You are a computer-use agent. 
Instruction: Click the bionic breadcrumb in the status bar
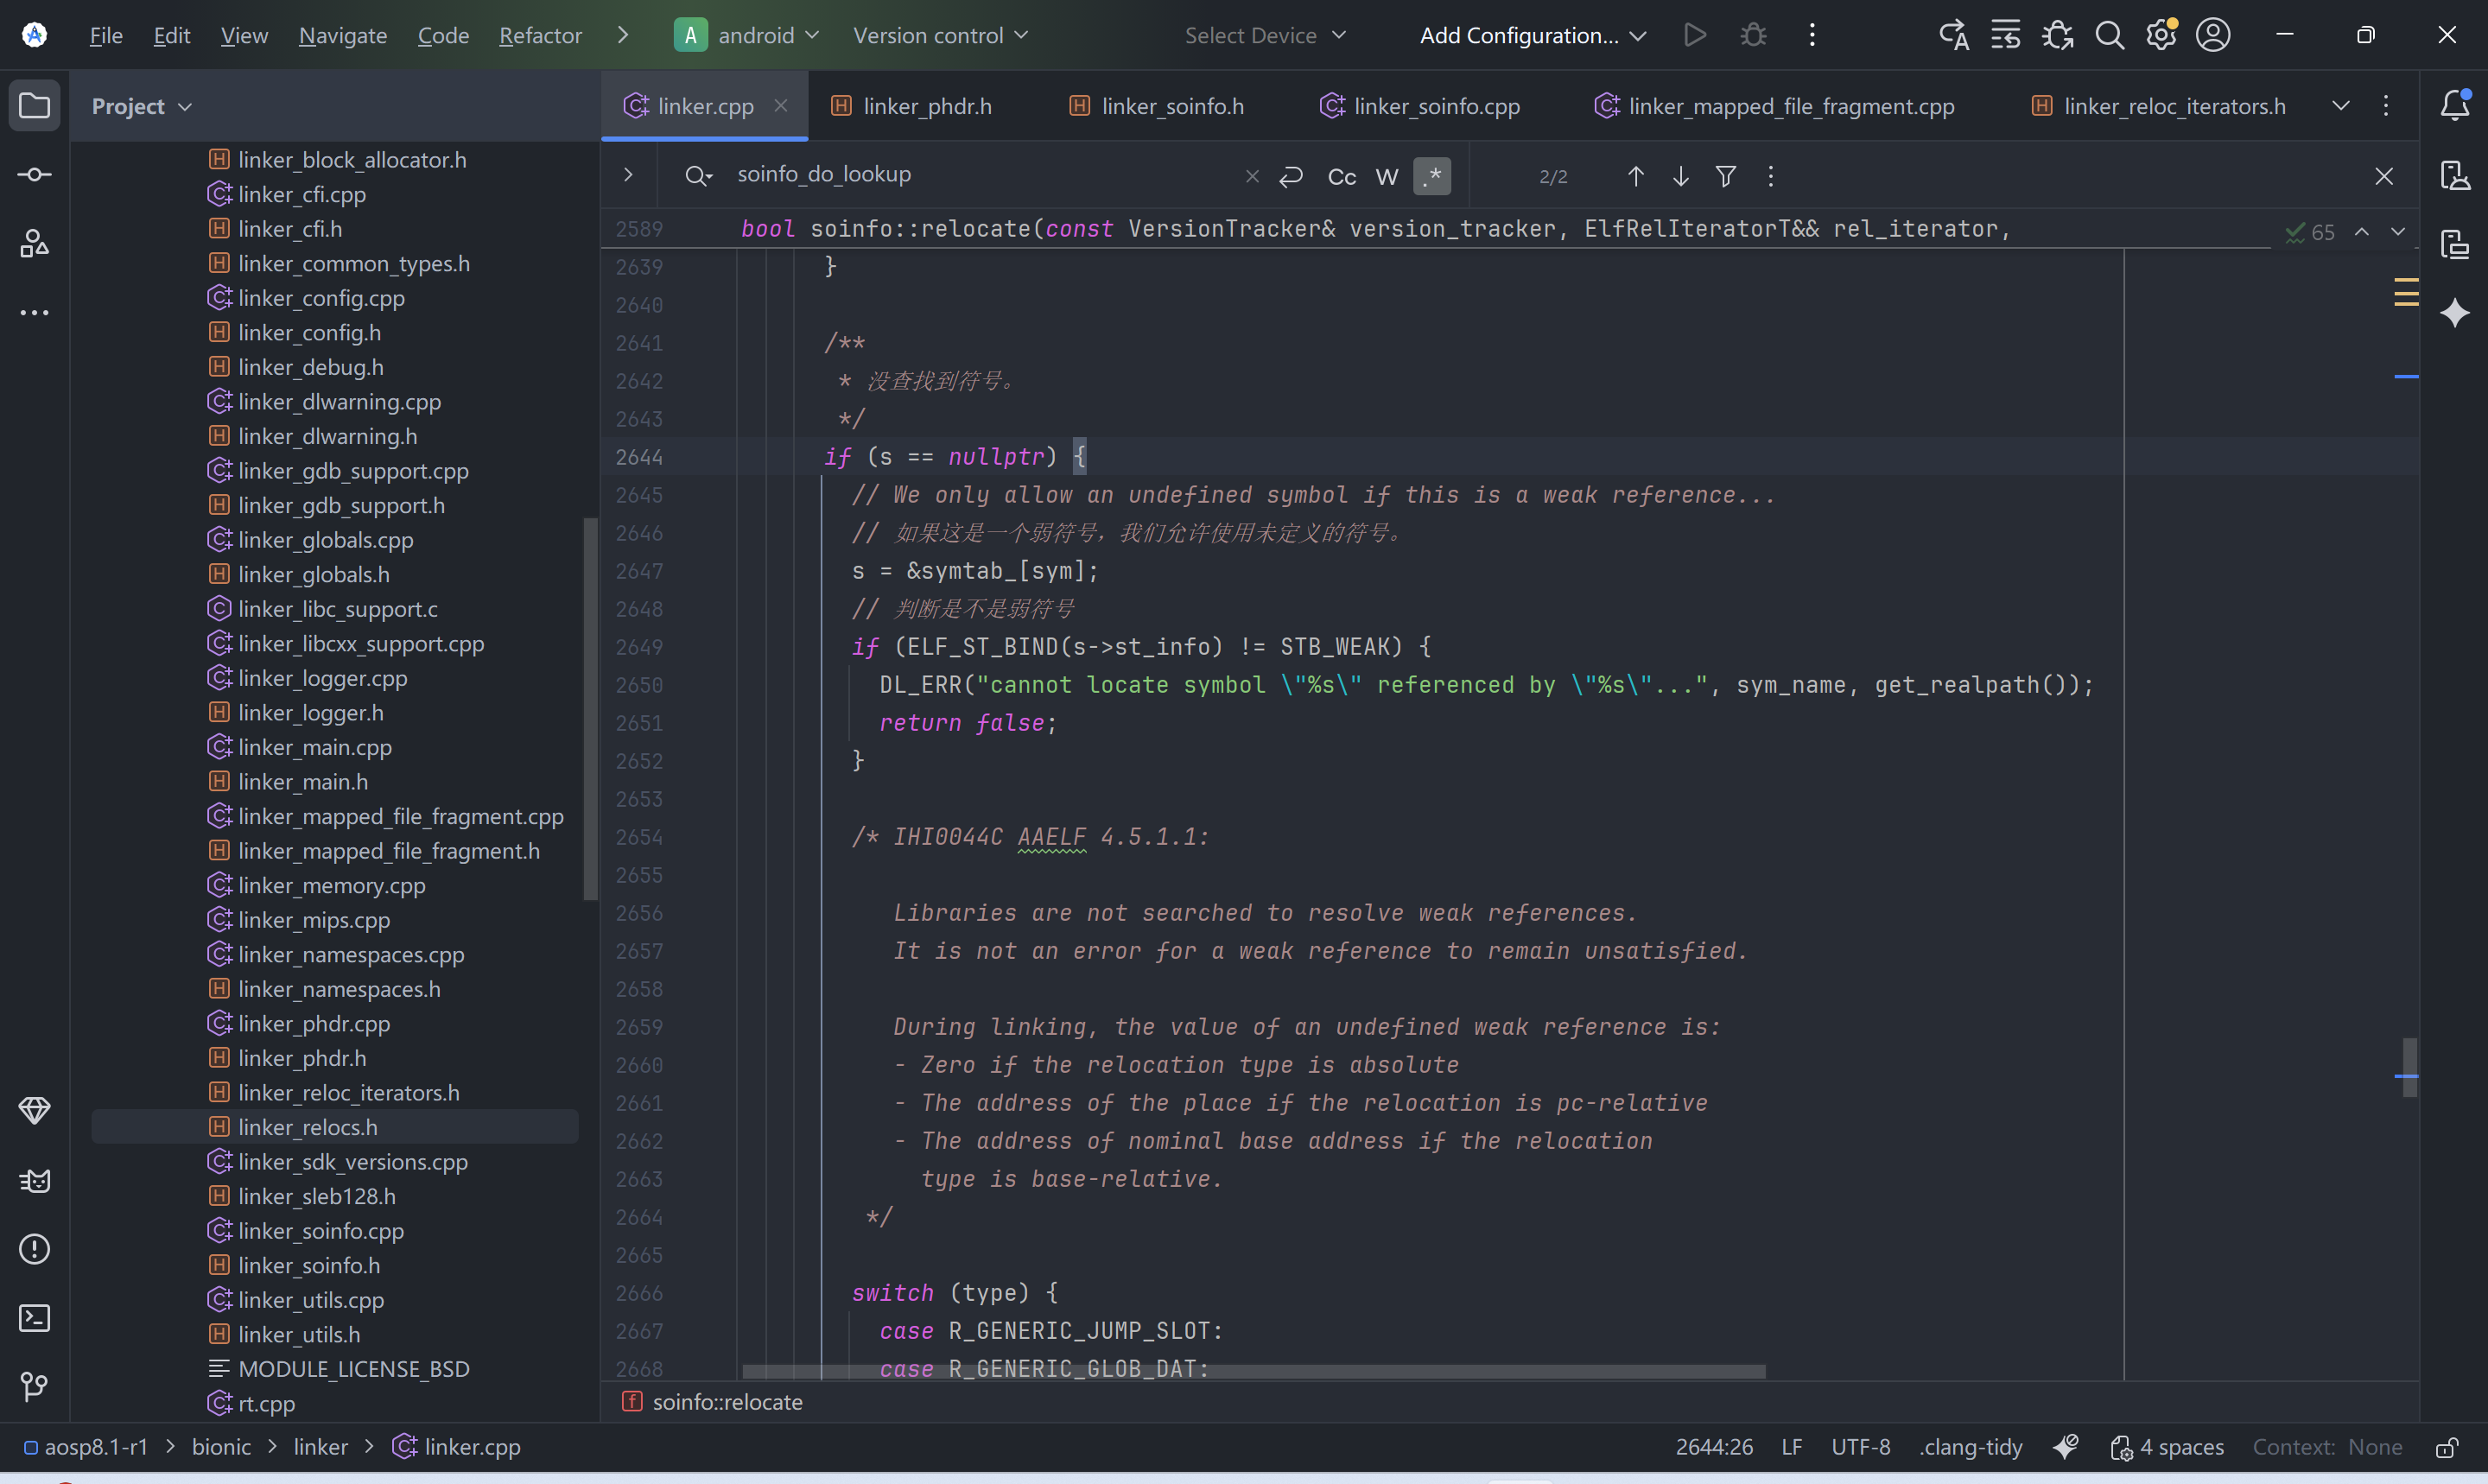tap(221, 1447)
